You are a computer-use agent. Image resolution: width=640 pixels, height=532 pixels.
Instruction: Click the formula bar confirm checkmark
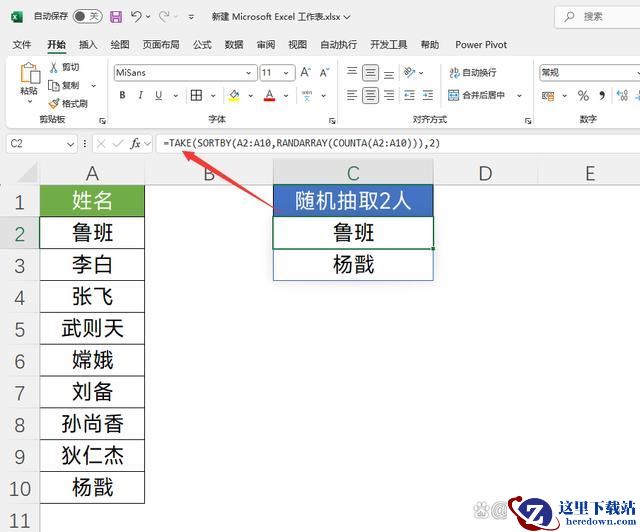pyautogui.click(x=118, y=143)
